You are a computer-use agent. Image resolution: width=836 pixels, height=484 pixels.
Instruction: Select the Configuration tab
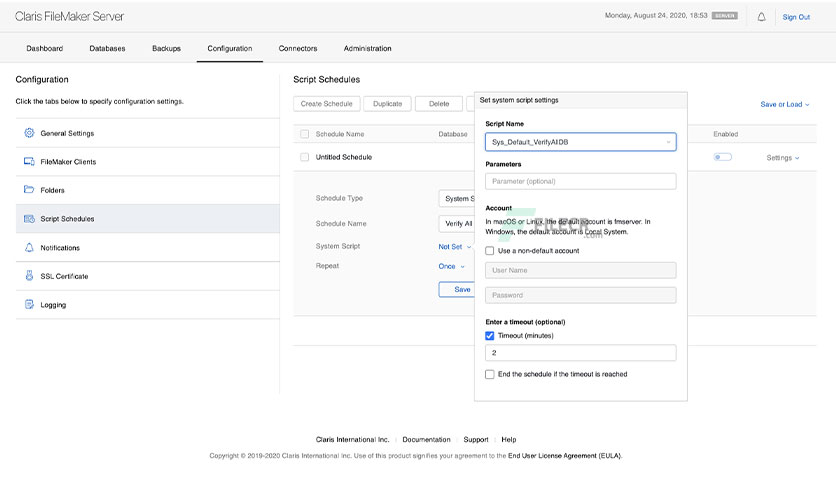click(230, 49)
